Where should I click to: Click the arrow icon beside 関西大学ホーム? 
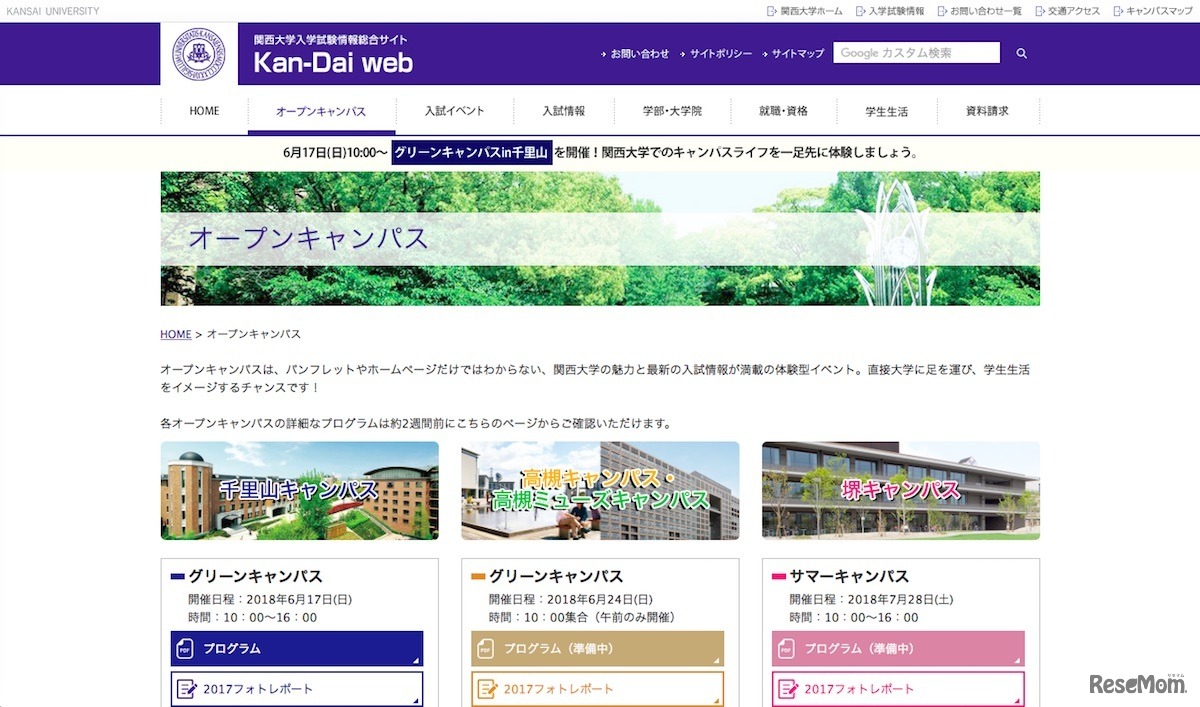tap(771, 11)
